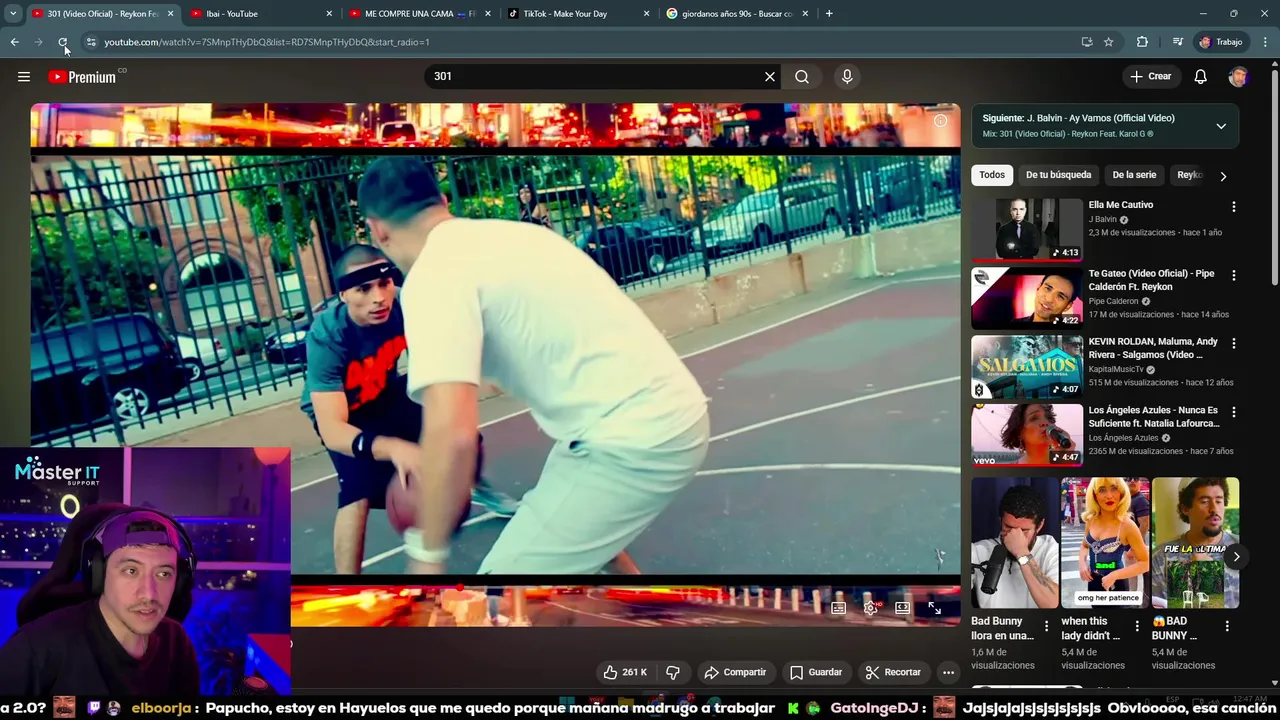
Task: Open options menu for Salgamos video
Action: 1233,343
